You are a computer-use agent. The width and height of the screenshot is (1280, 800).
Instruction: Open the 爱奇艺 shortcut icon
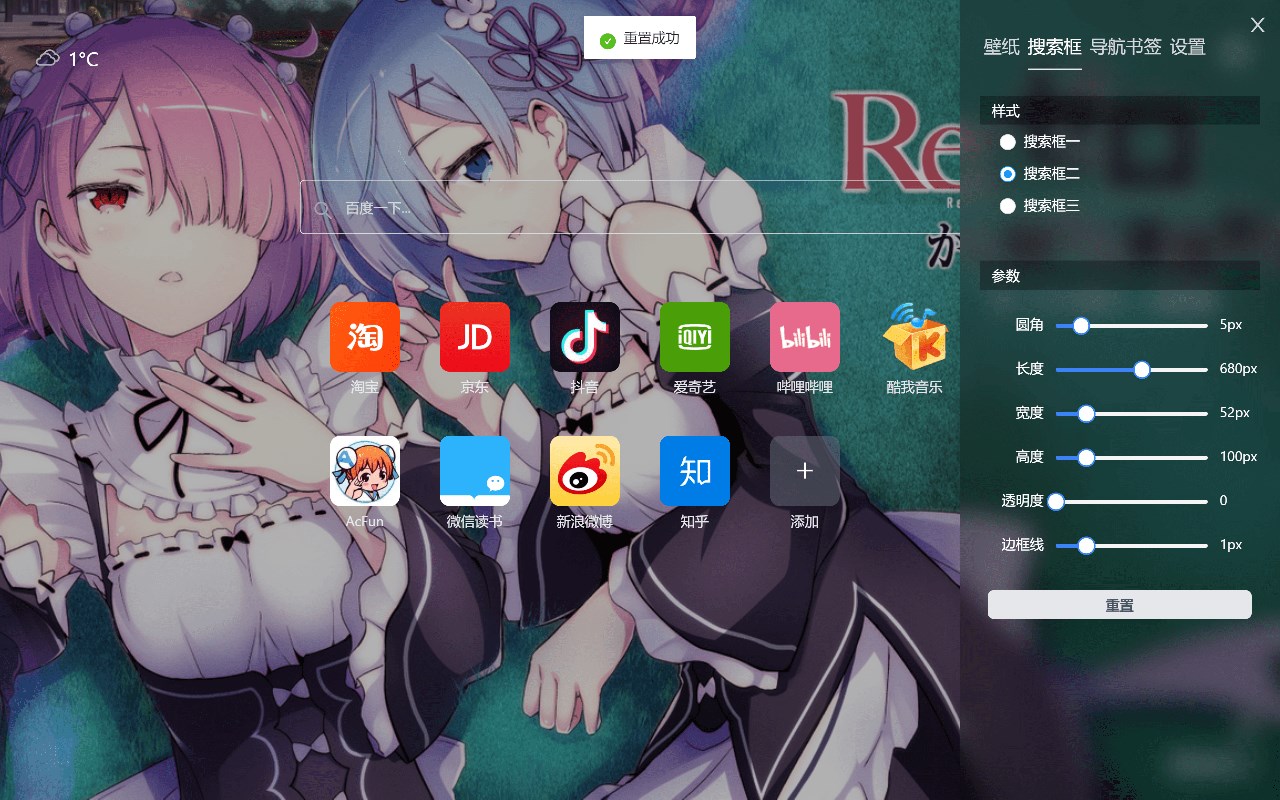(x=695, y=337)
